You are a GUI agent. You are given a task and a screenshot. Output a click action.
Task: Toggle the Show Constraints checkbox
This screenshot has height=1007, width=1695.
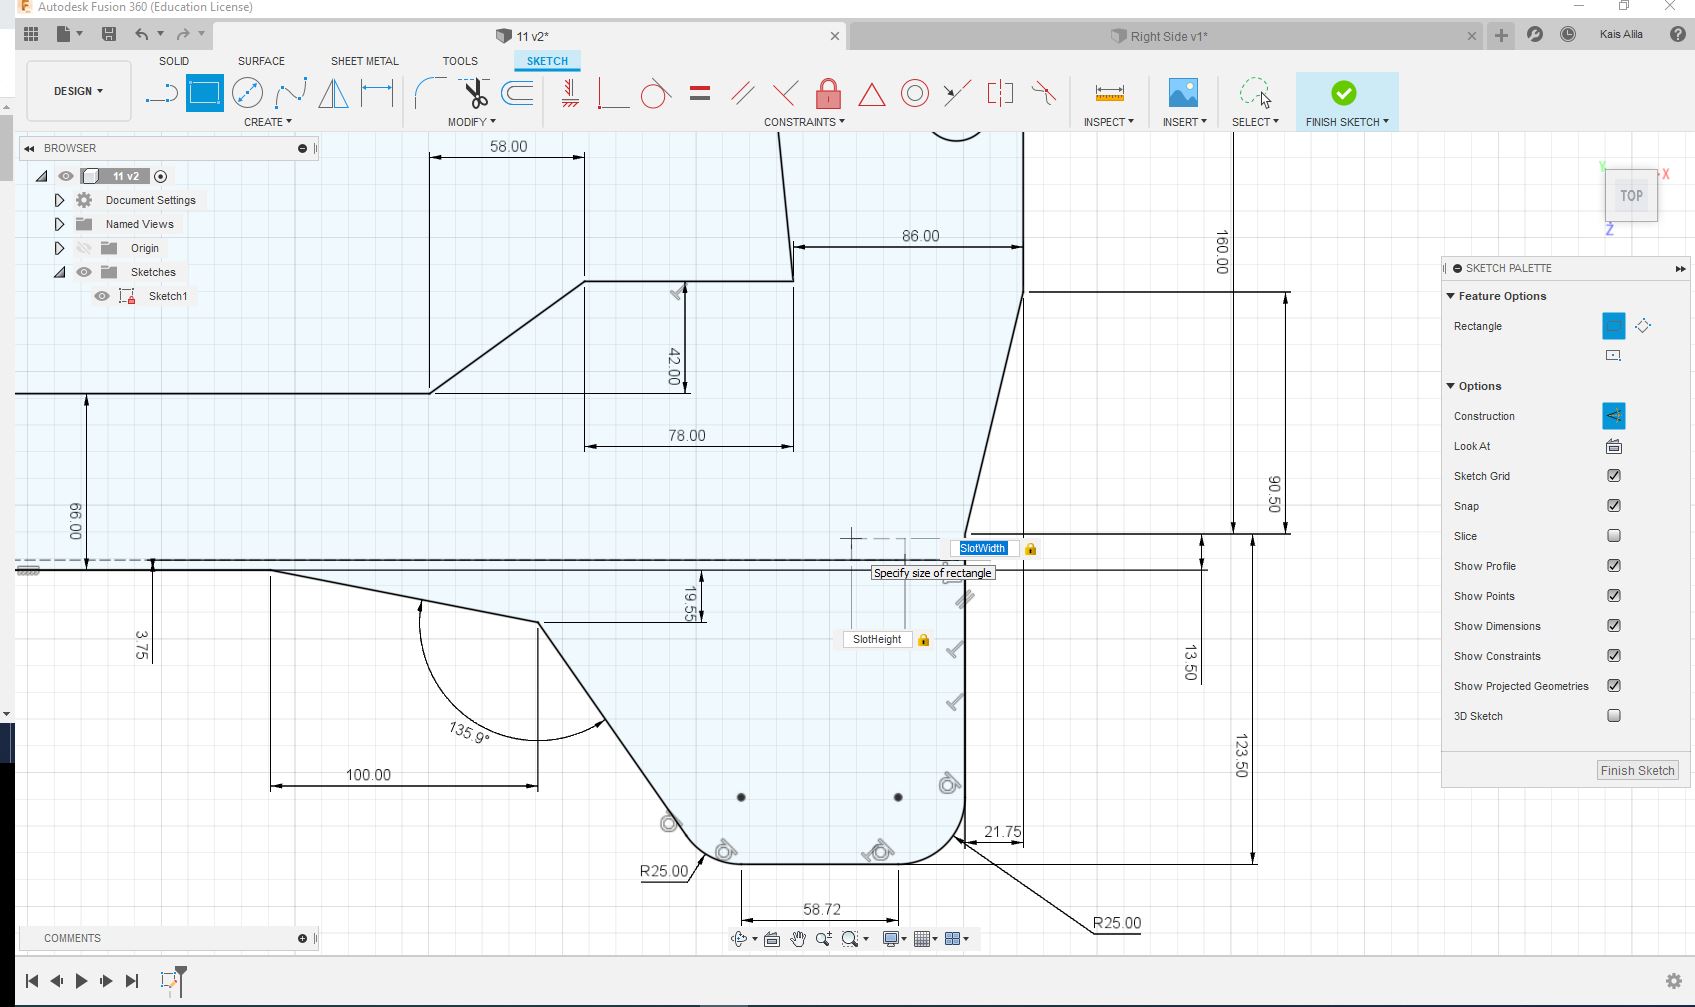pyautogui.click(x=1613, y=656)
